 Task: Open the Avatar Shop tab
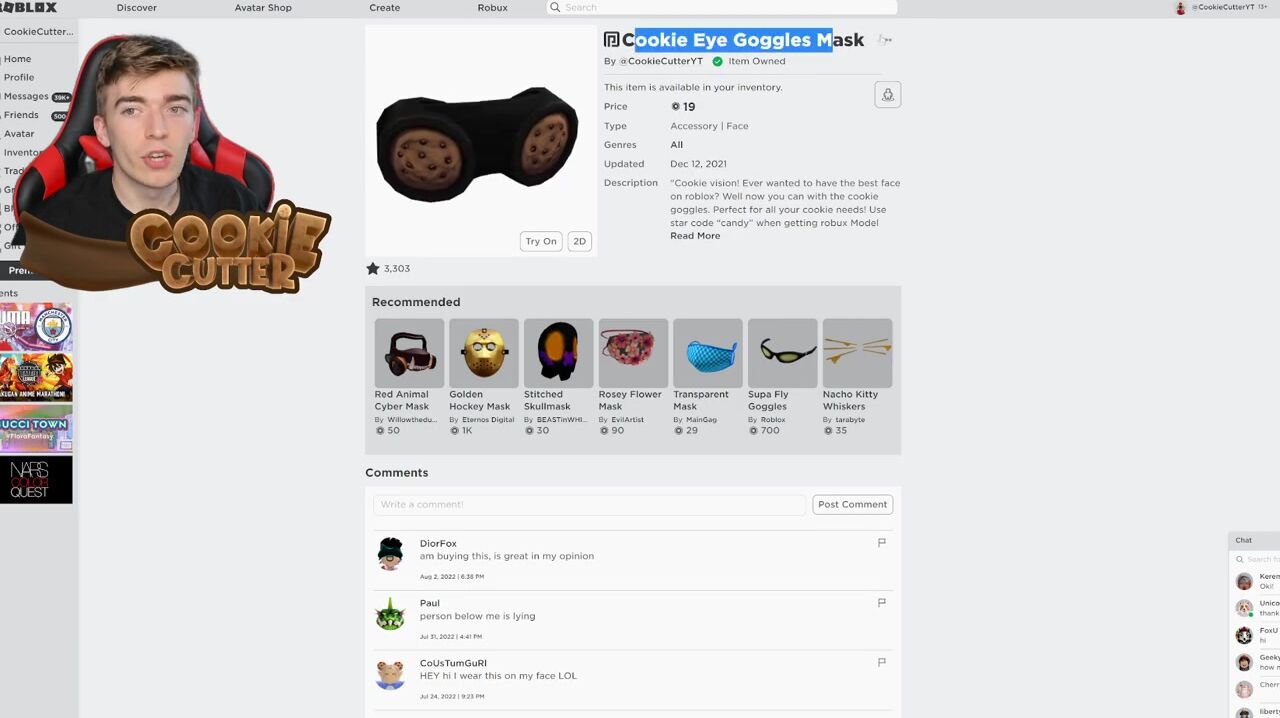263,7
